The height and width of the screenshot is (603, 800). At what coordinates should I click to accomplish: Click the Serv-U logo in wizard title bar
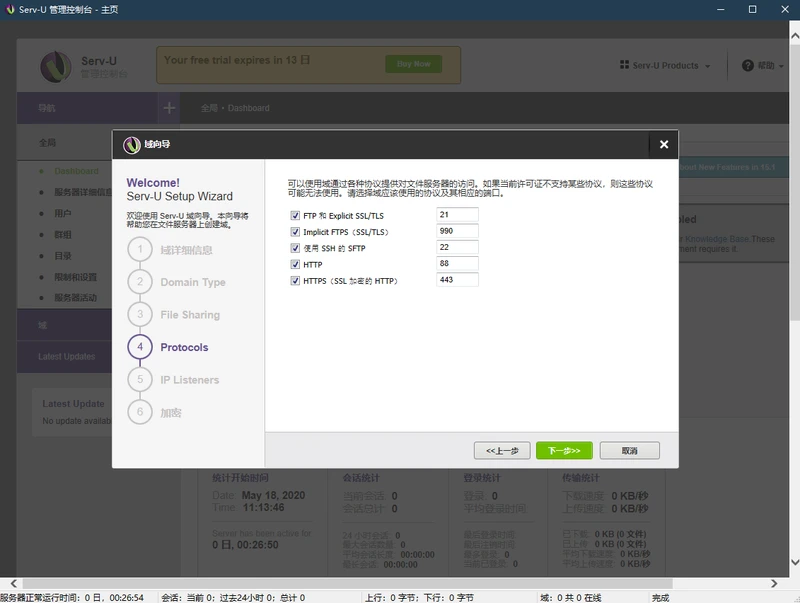click(x=132, y=145)
